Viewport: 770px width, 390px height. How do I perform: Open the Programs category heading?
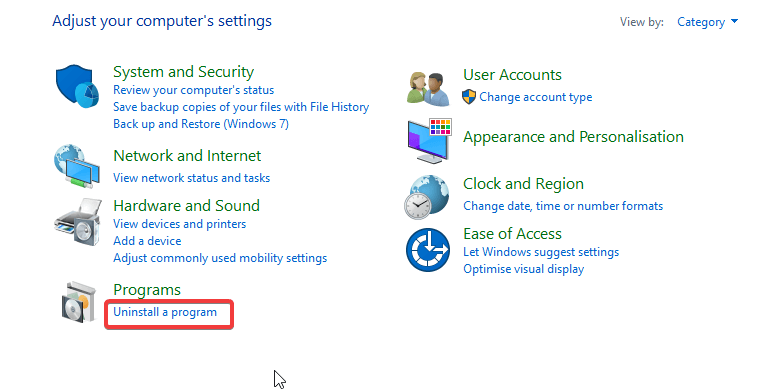[147, 290]
